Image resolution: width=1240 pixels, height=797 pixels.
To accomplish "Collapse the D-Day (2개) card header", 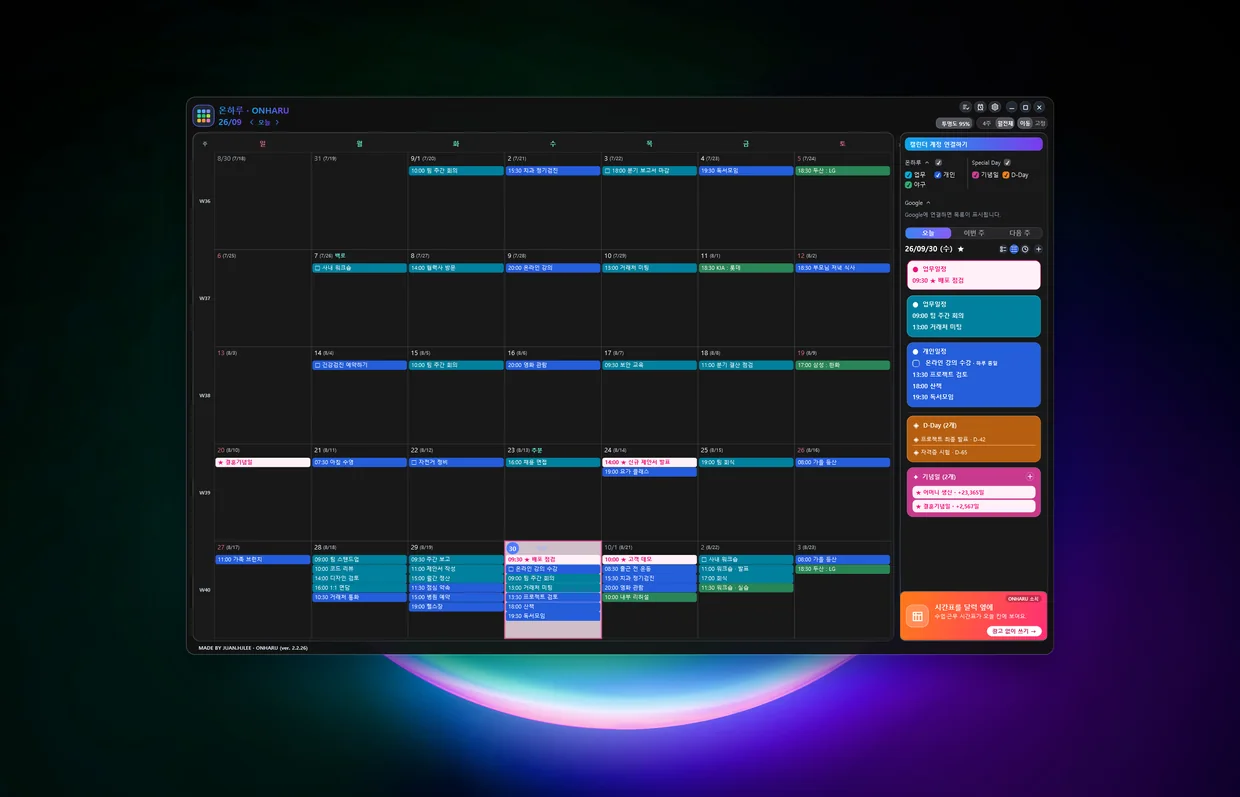I will click(x=974, y=425).
